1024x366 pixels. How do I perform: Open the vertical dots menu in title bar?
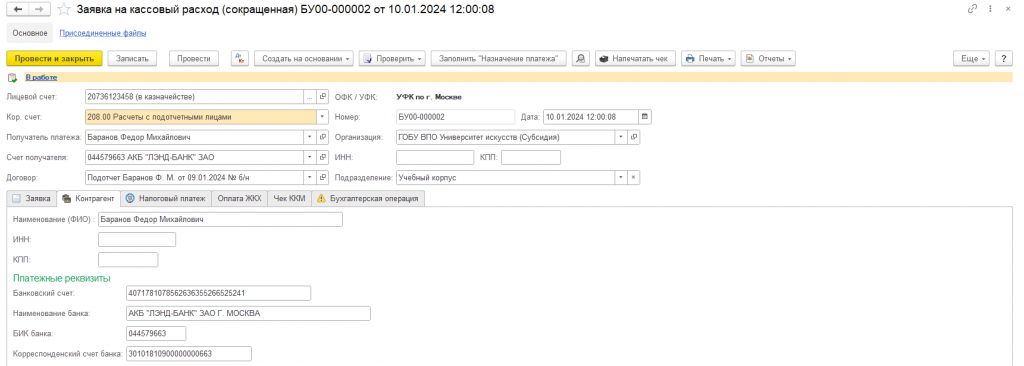[x=991, y=8]
